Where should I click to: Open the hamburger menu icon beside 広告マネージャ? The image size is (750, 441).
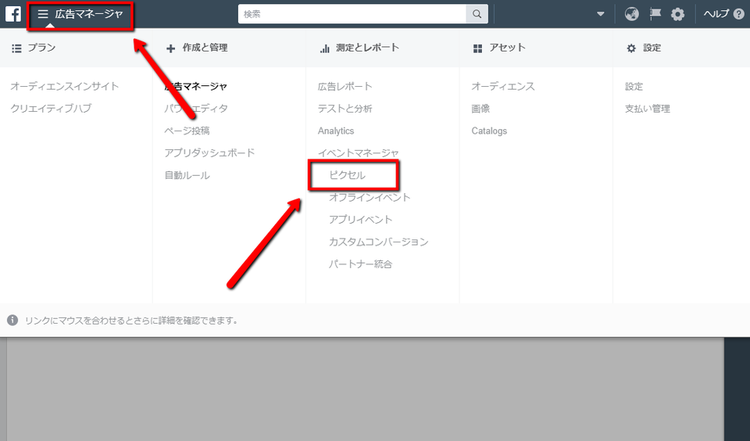[x=43, y=14]
